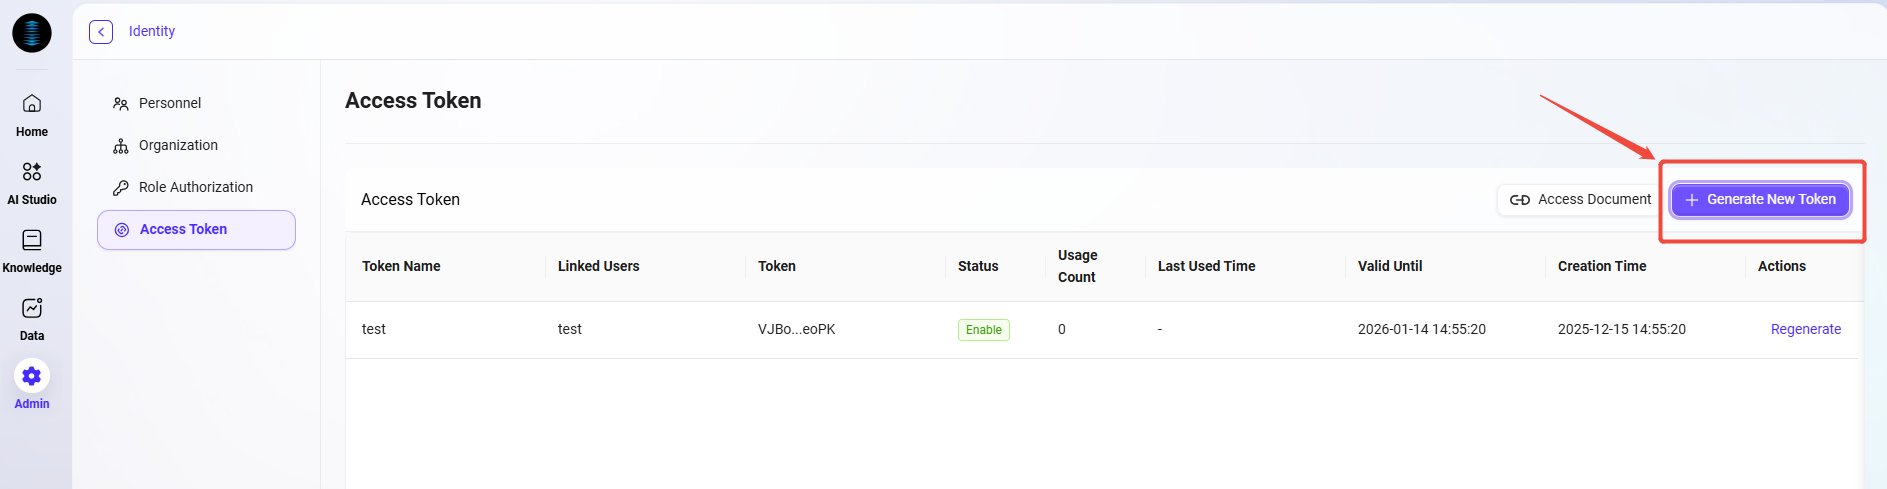This screenshot has width=1887, height=489.
Task: Open the Access Document link button
Action: pyautogui.click(x=1580, y=200)
